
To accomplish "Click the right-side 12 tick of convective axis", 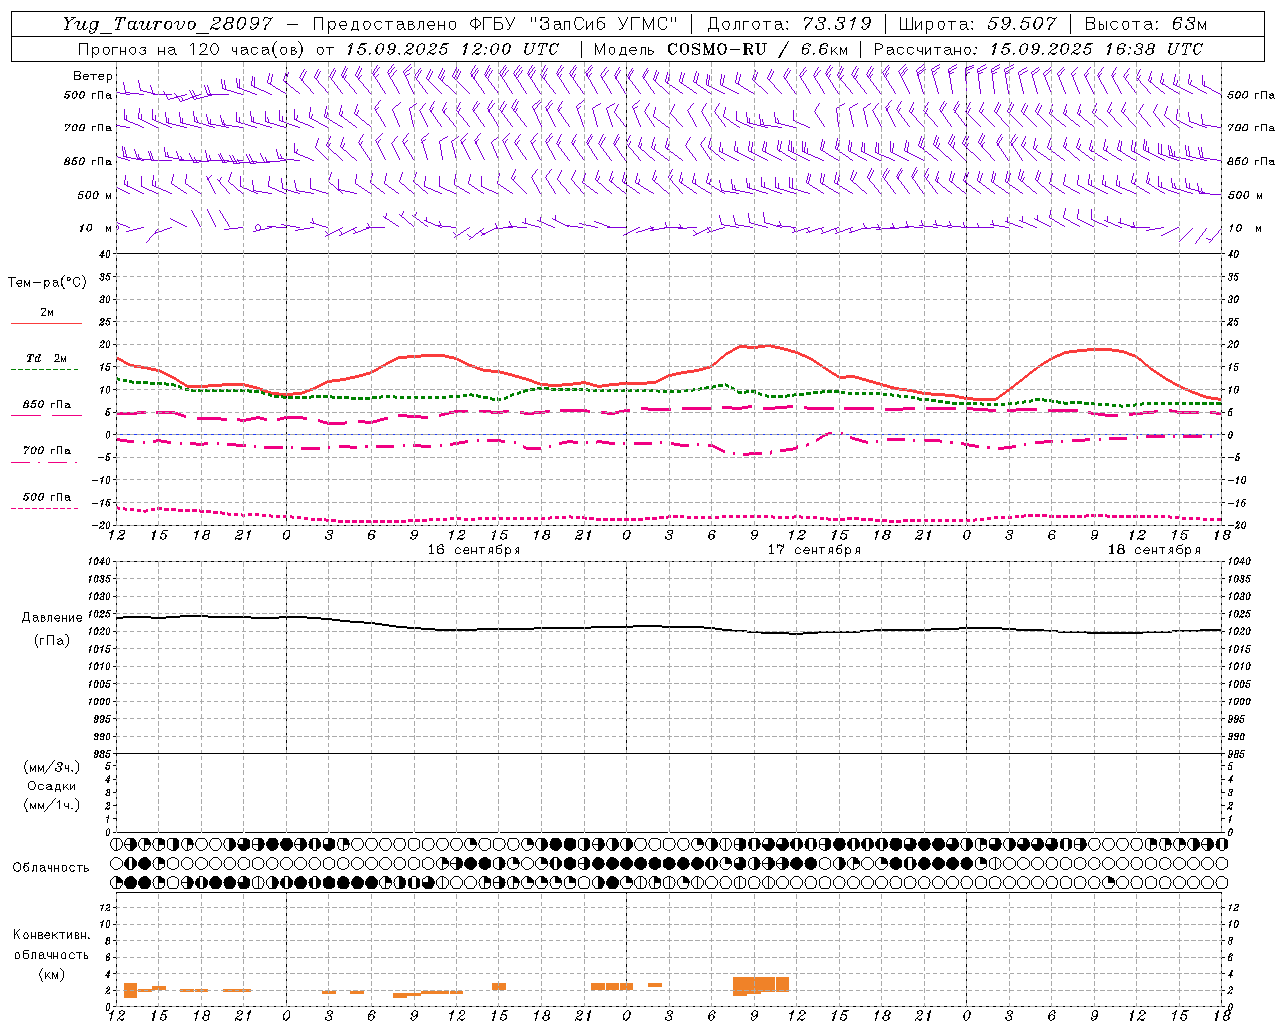I will [x=1233, y=907].
